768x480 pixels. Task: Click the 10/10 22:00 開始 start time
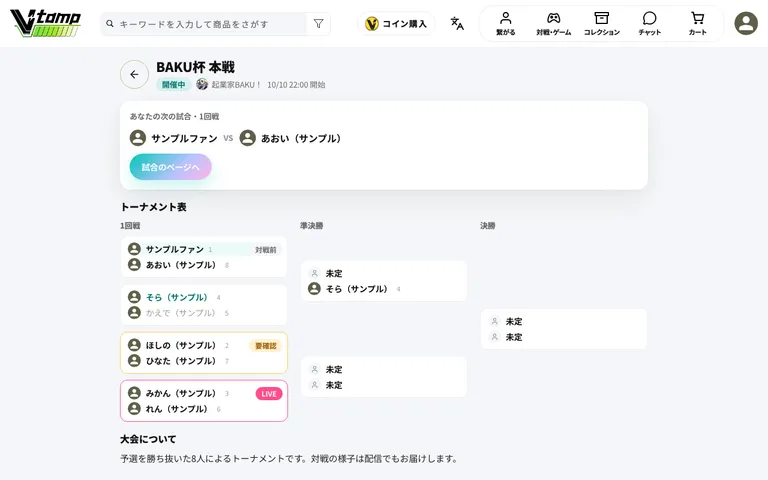(296, 85)
